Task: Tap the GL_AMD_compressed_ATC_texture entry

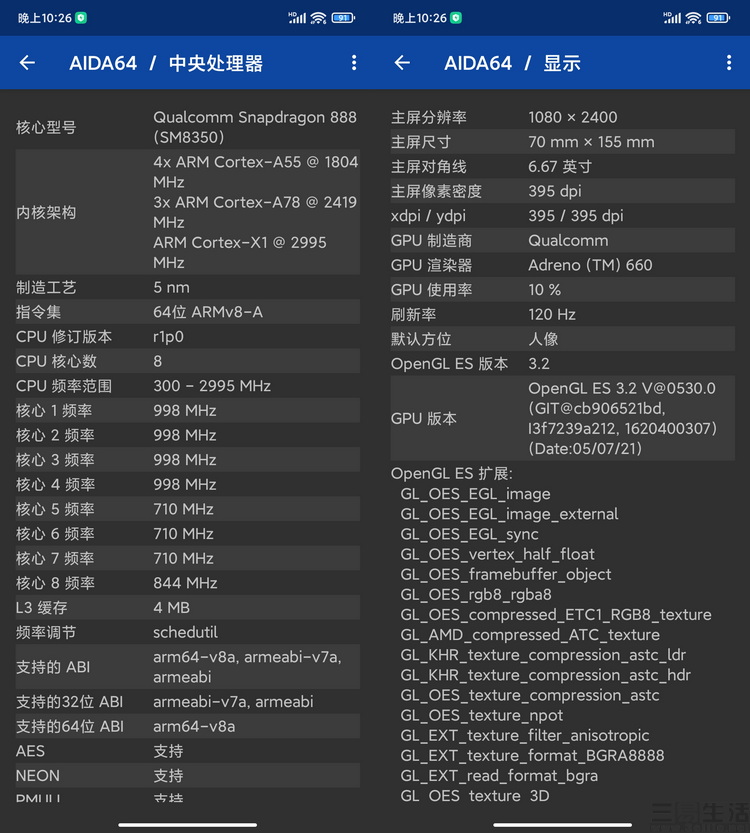Action: pyautogui.click(x=530, y=634)
